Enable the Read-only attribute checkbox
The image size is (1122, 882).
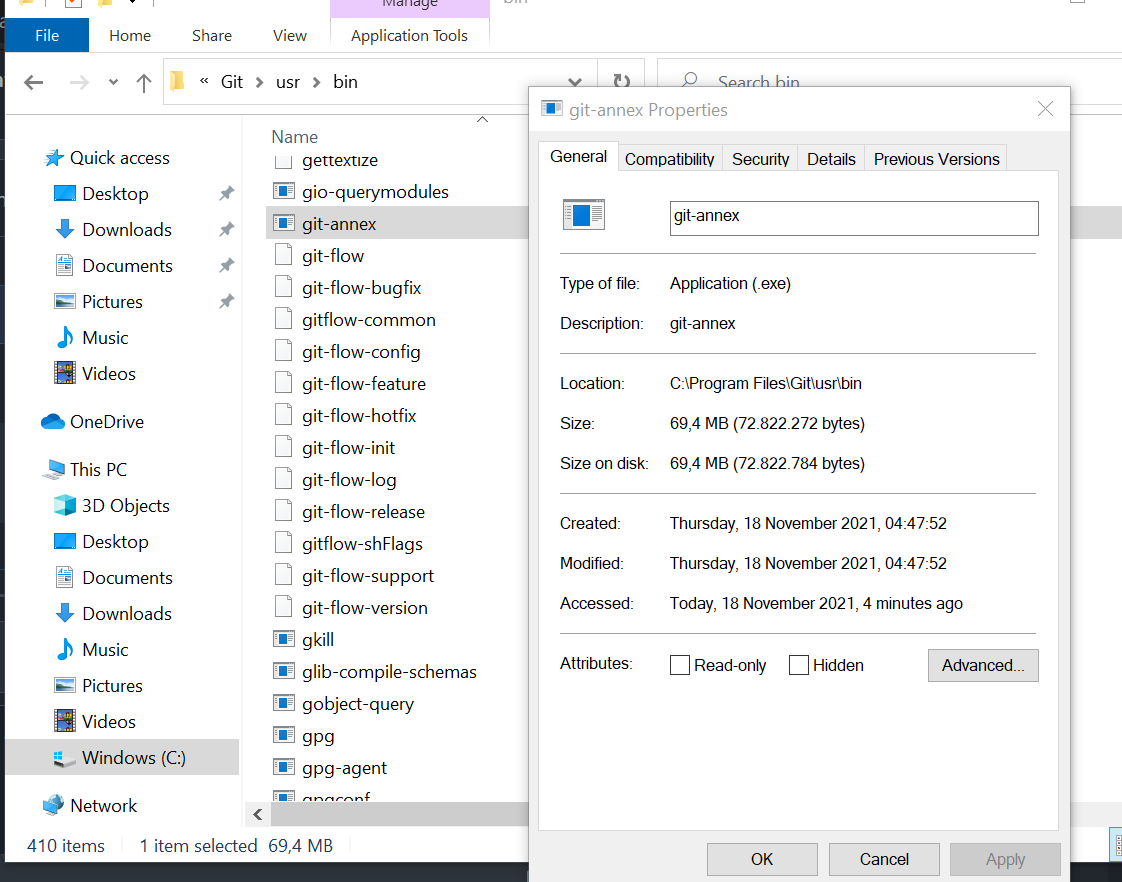tap(680, 664)
